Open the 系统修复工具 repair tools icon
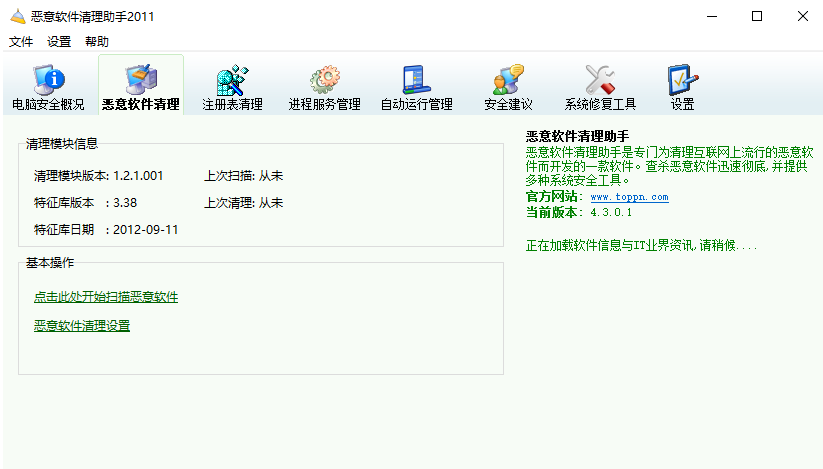The image size is (823, 469). pos(600,80)
